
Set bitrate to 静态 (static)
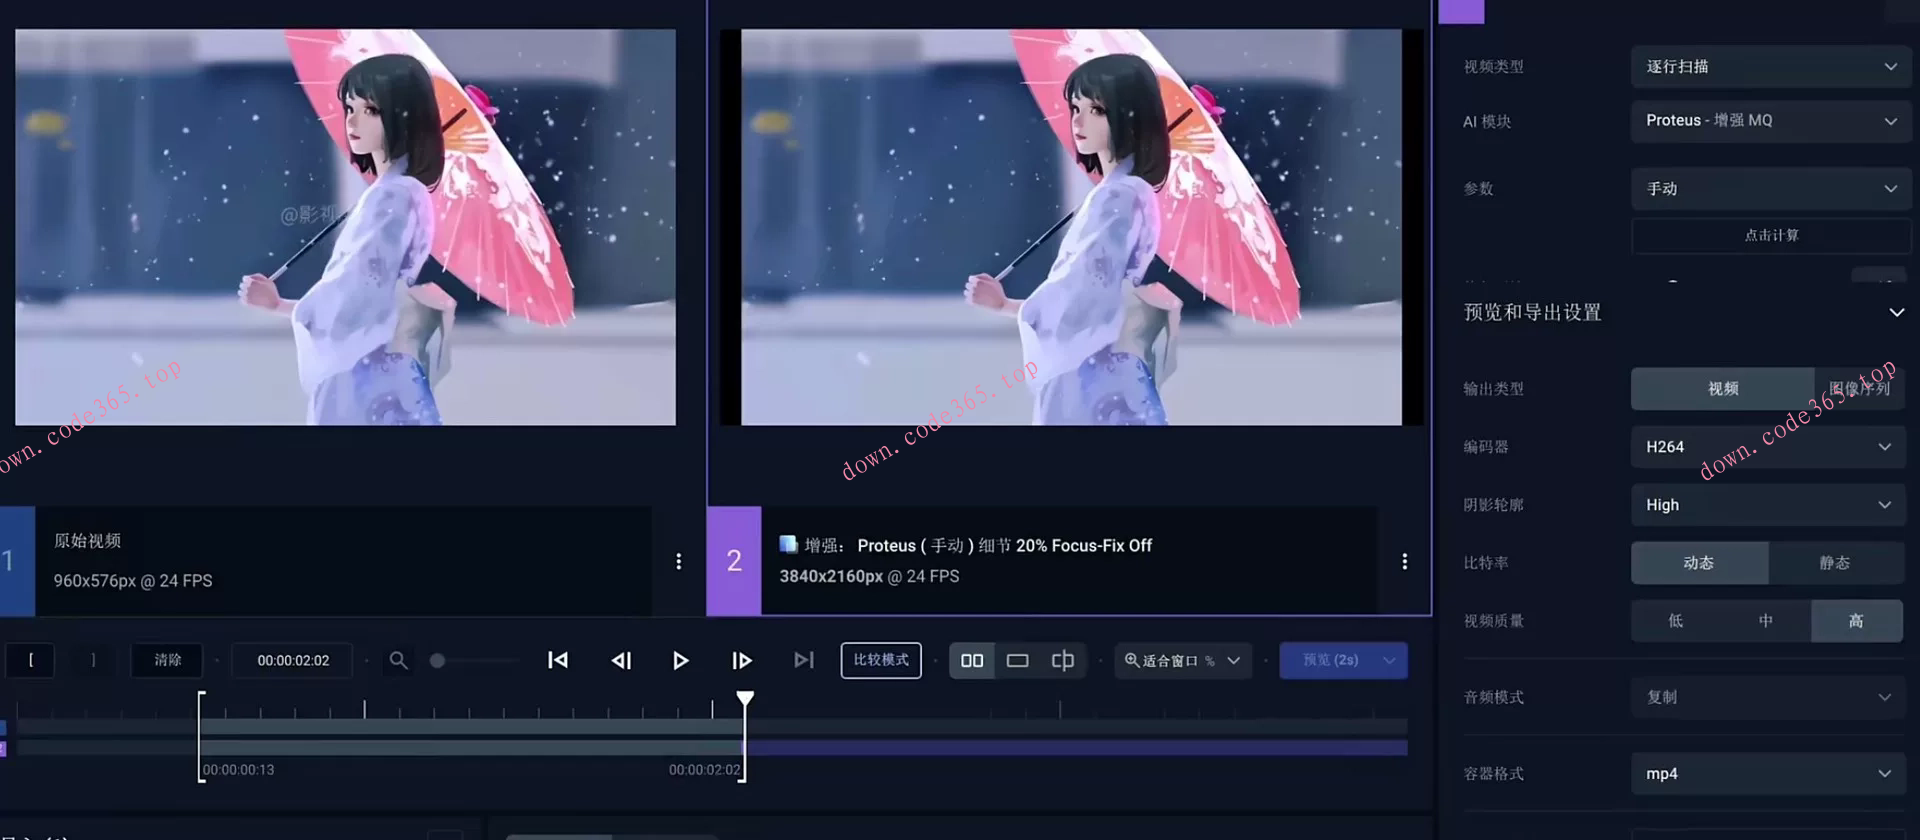[x=1834, y=563]
